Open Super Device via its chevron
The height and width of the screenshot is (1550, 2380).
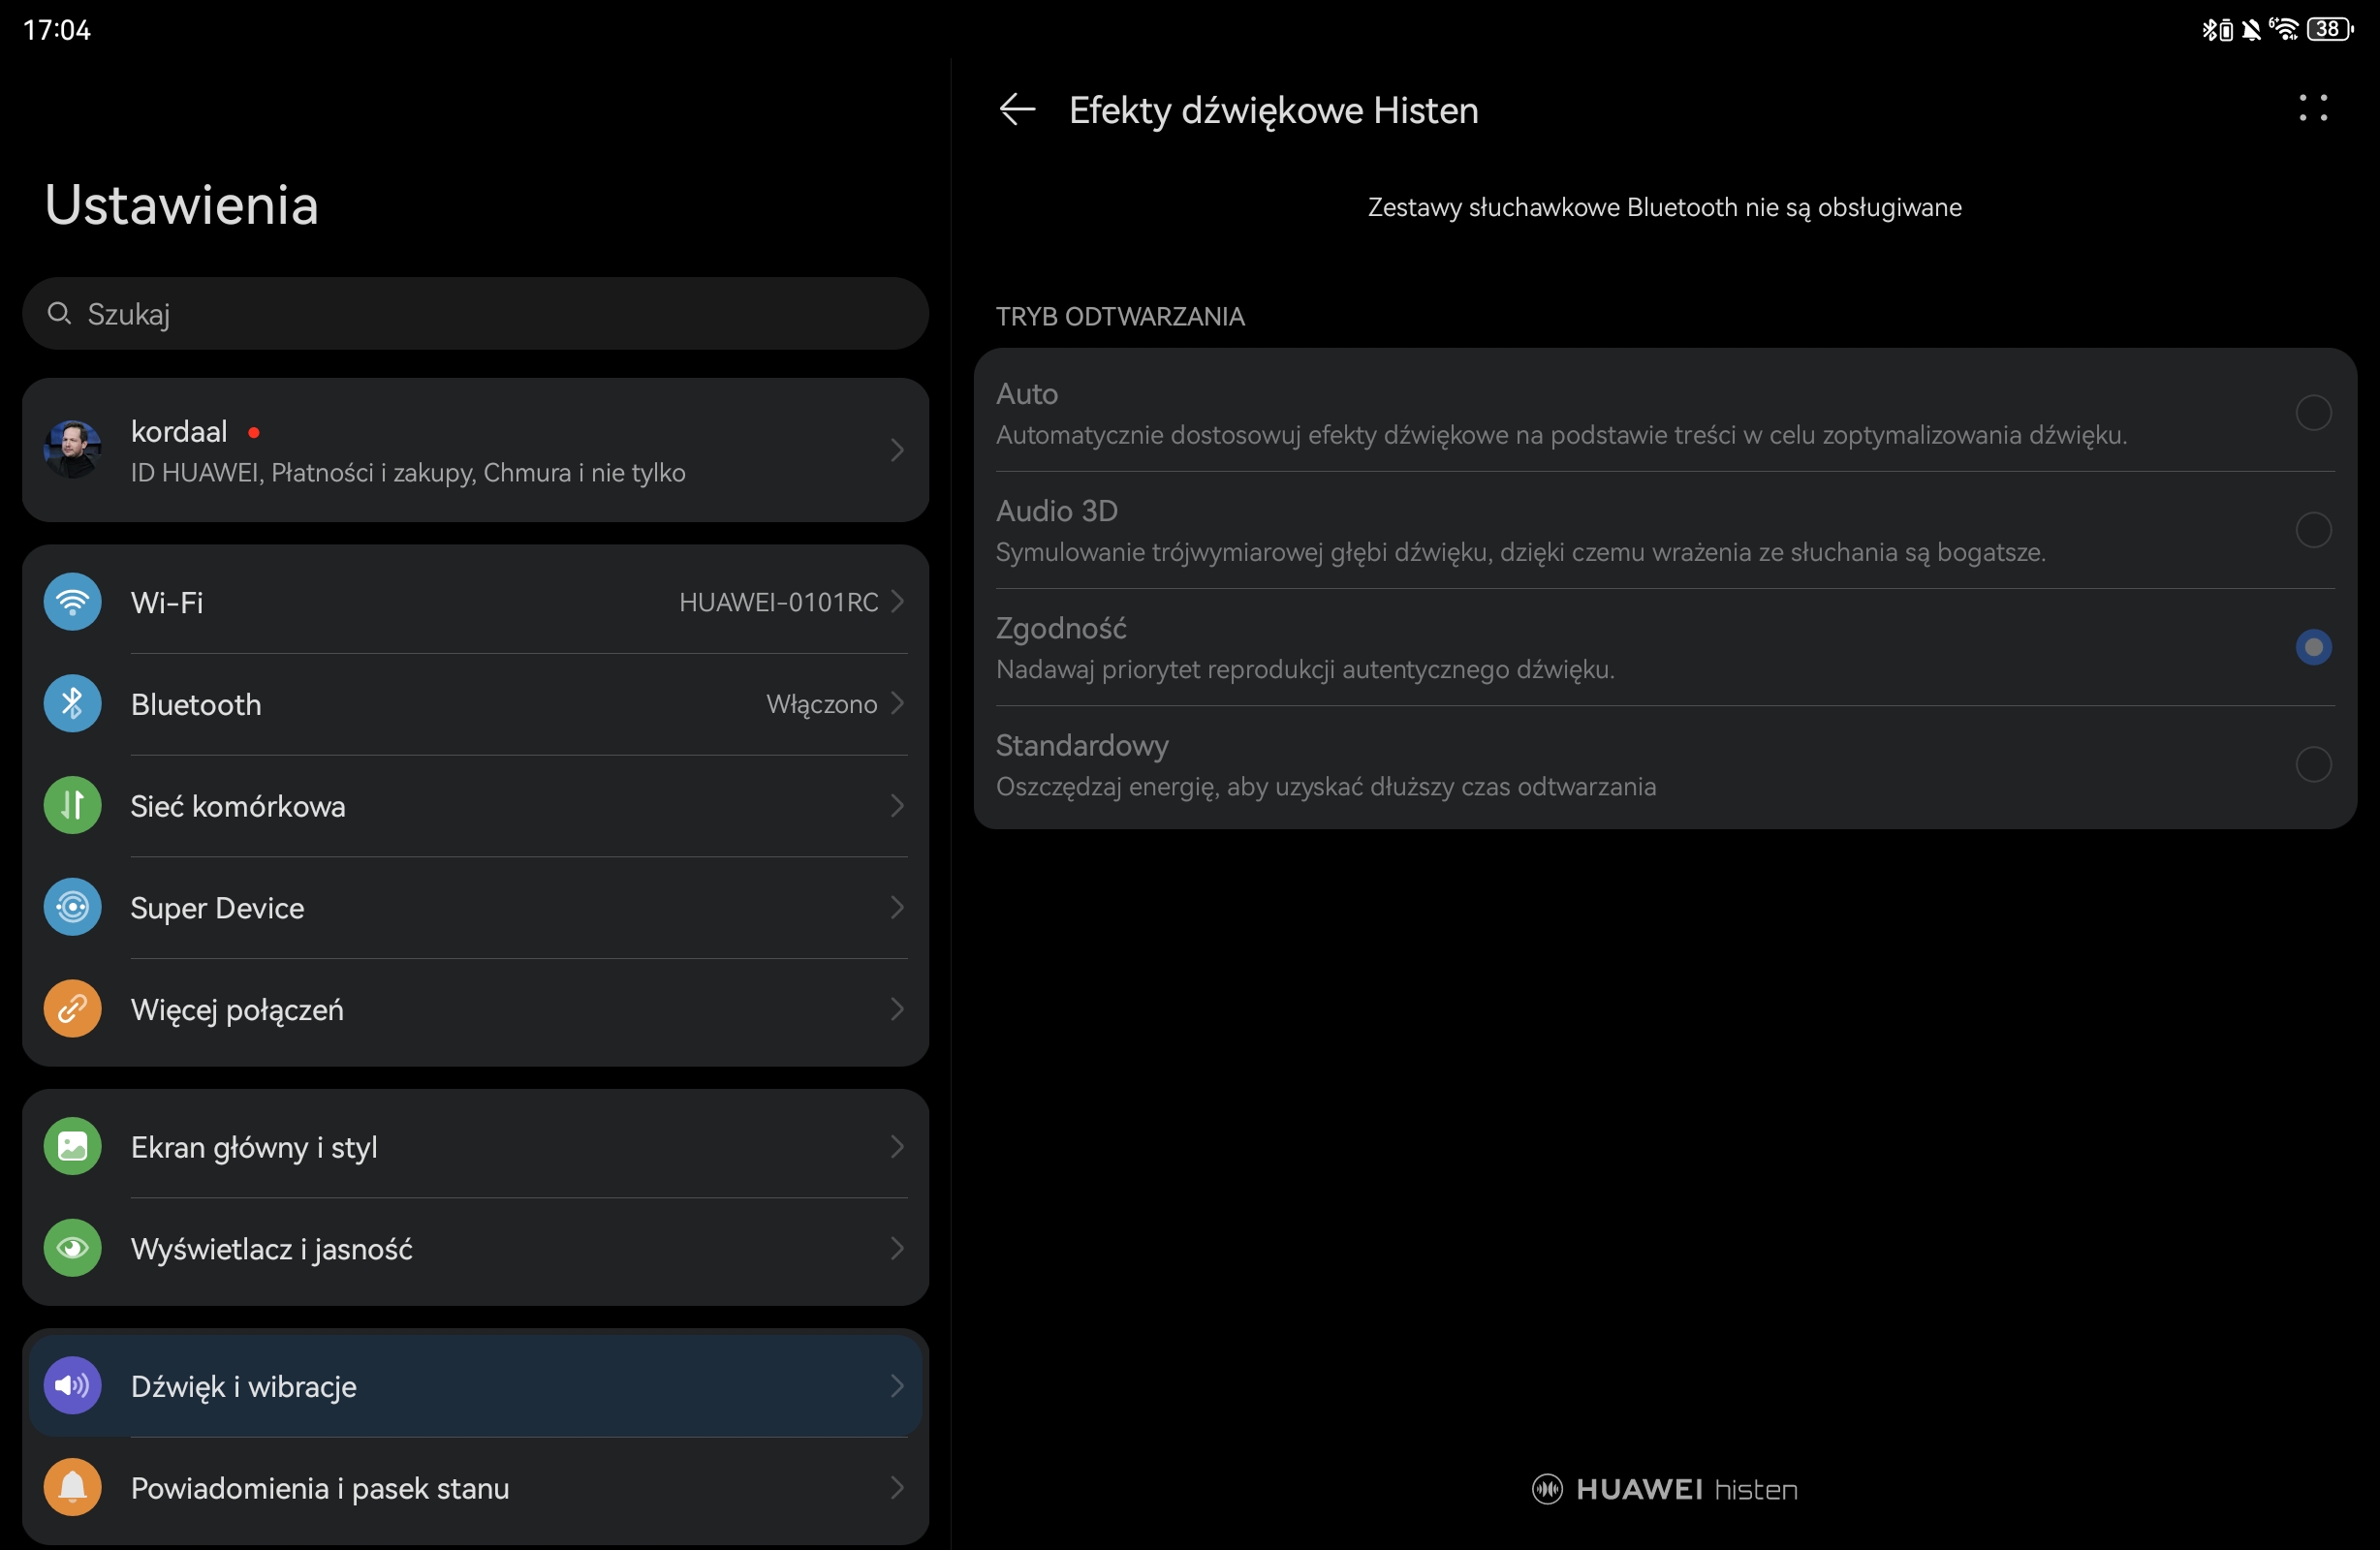[897, 907]
